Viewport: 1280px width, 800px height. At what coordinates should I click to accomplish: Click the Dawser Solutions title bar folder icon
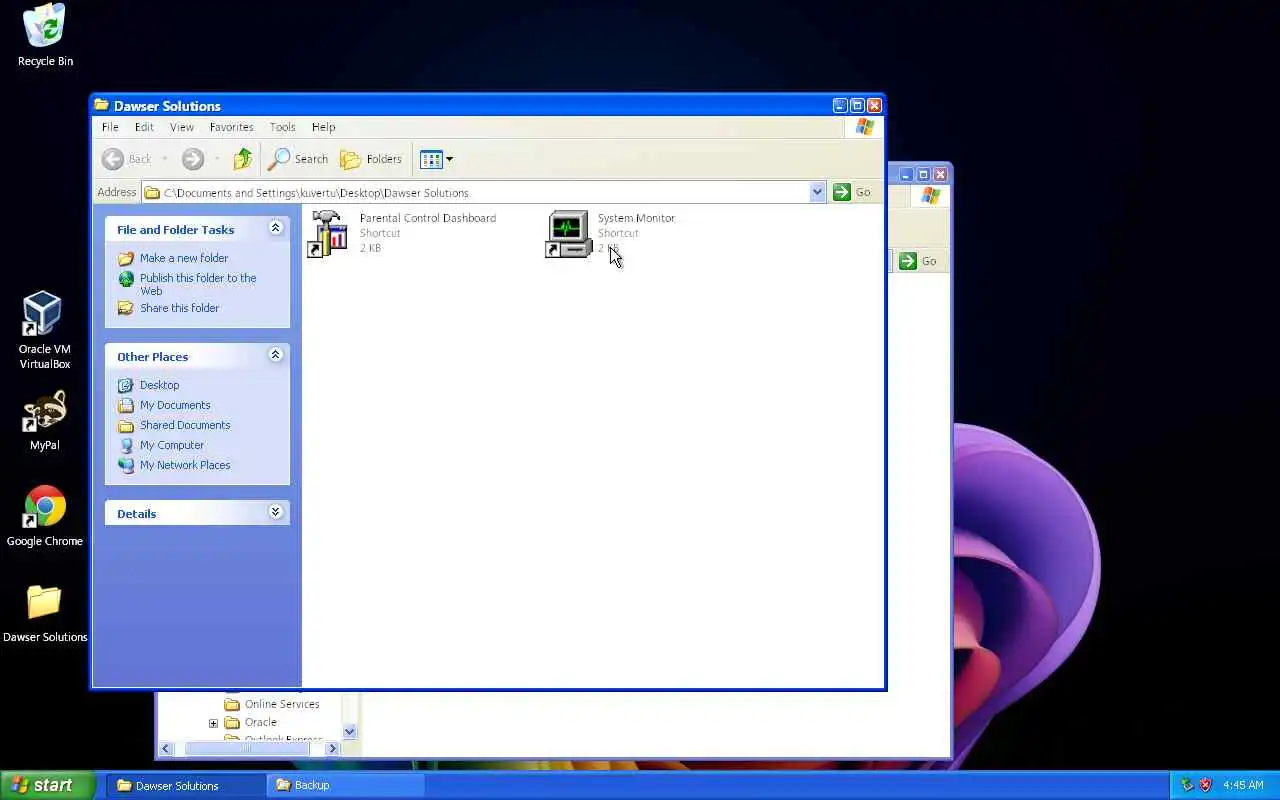(x=101, y=105)
